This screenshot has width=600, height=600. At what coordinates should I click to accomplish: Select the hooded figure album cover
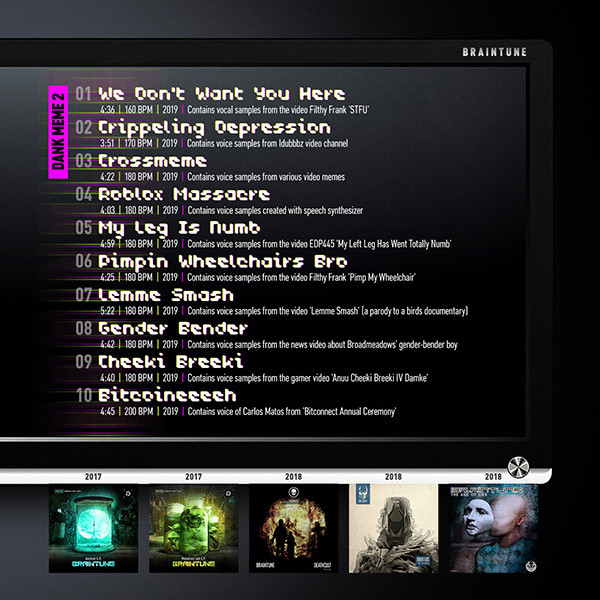[393, 529]
